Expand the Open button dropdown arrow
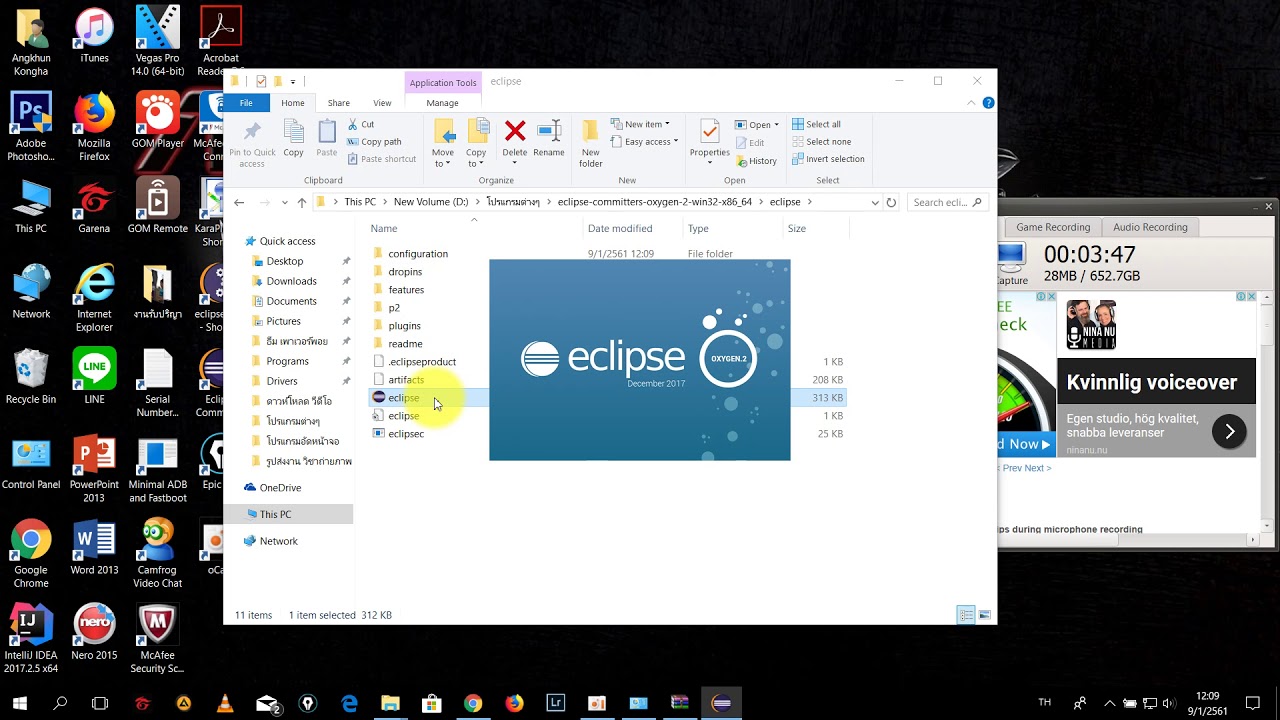This screenshot has height=720, width=1280. tap(776, 125)
